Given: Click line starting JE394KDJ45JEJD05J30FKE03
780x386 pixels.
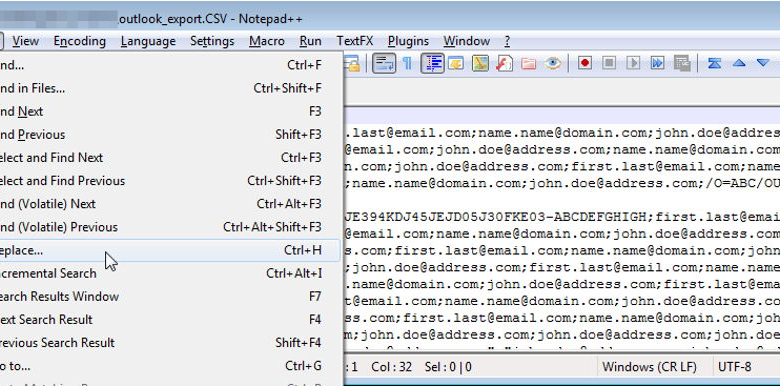Looking at the screenshot, I should click(x=562, y=217).
